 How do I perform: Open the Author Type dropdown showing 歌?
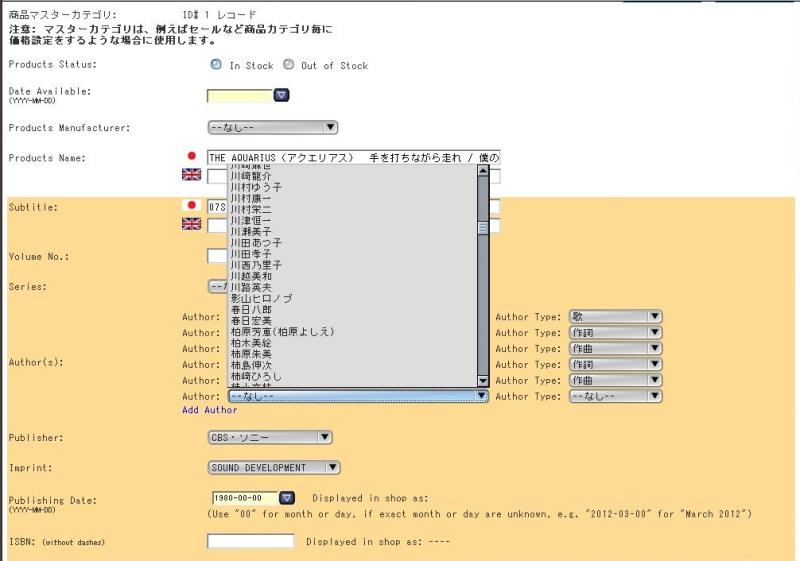point(615,316)
